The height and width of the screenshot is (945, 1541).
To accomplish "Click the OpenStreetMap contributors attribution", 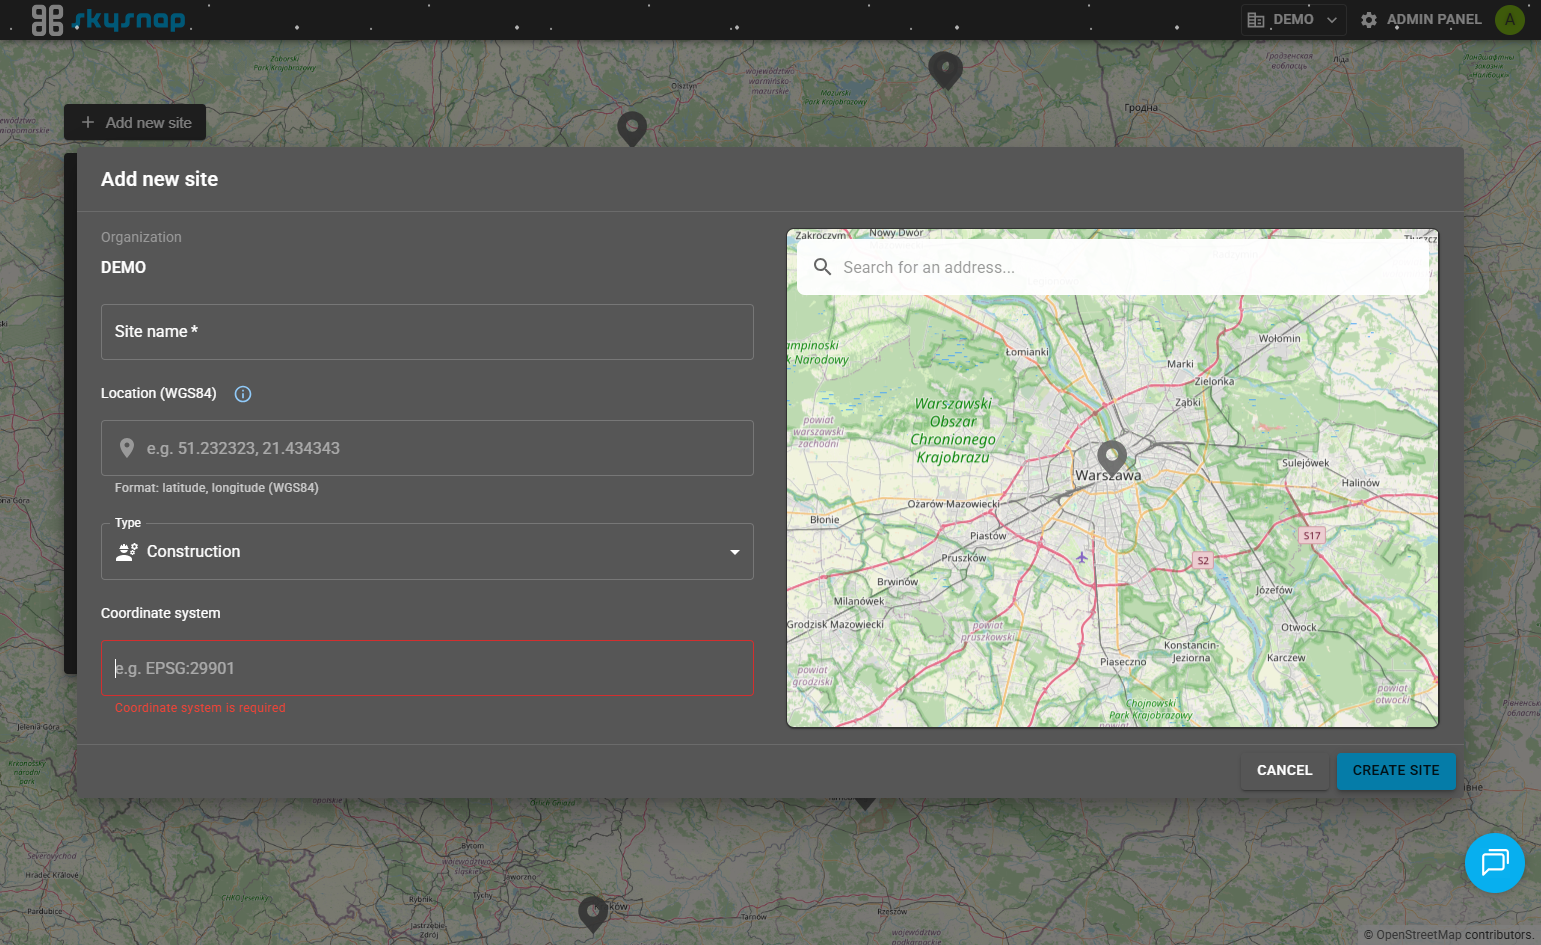I will click(x=1448, y=935).
